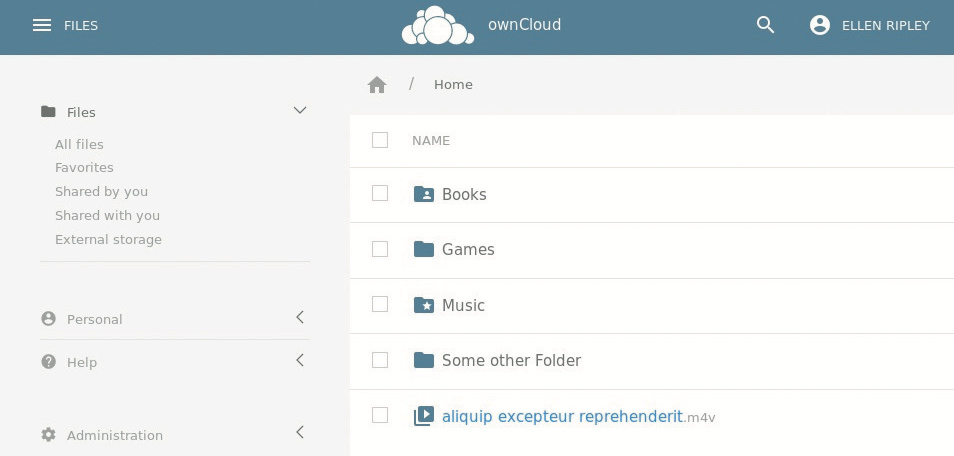Image resolution: width=954 pixels, height=456 pixels.
Task: Expand the Personal section chevron
Action: 299,318
